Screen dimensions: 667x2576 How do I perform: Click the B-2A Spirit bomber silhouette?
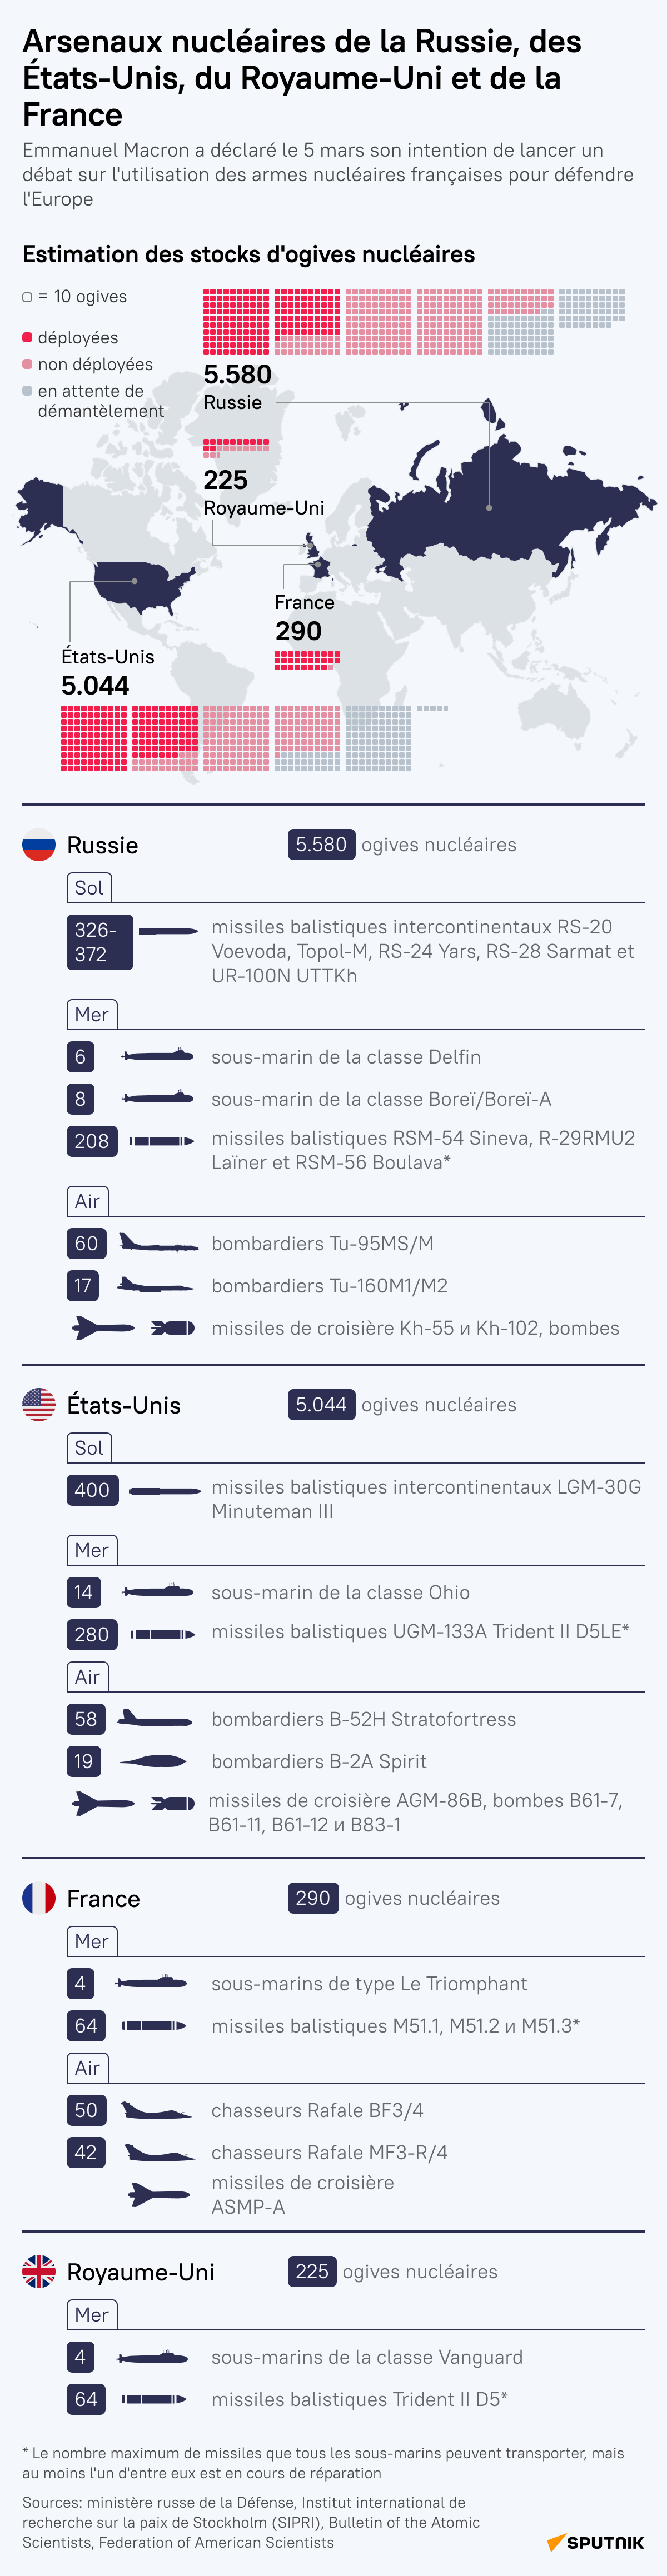click(153, 1761)
